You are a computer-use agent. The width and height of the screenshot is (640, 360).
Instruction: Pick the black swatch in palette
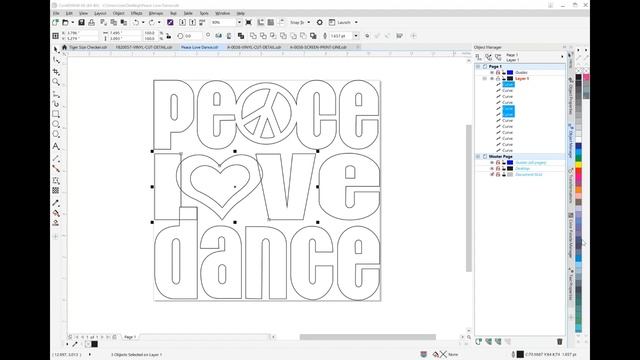[x=578, y=77]
